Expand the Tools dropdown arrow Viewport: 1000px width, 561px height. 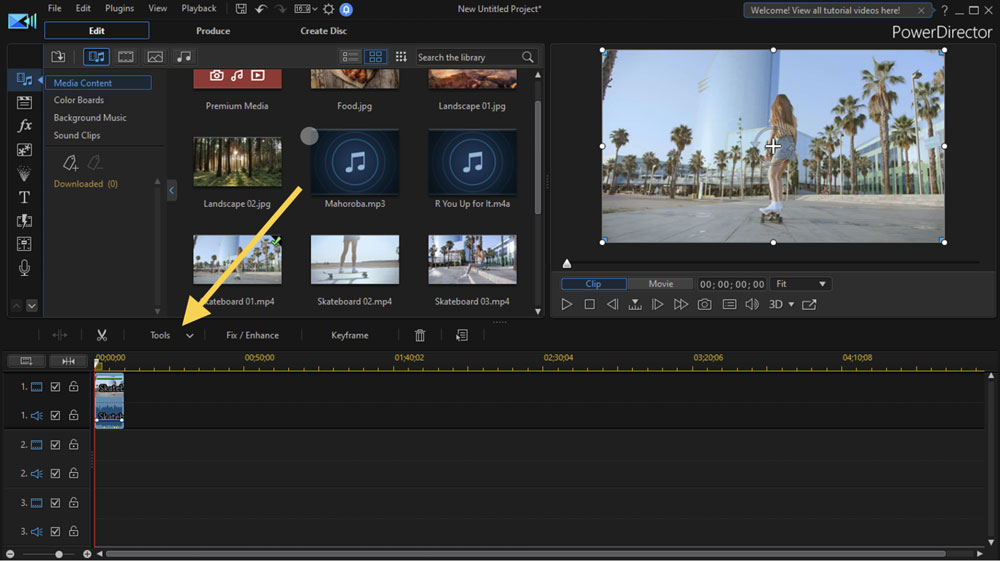click(189, 336)
